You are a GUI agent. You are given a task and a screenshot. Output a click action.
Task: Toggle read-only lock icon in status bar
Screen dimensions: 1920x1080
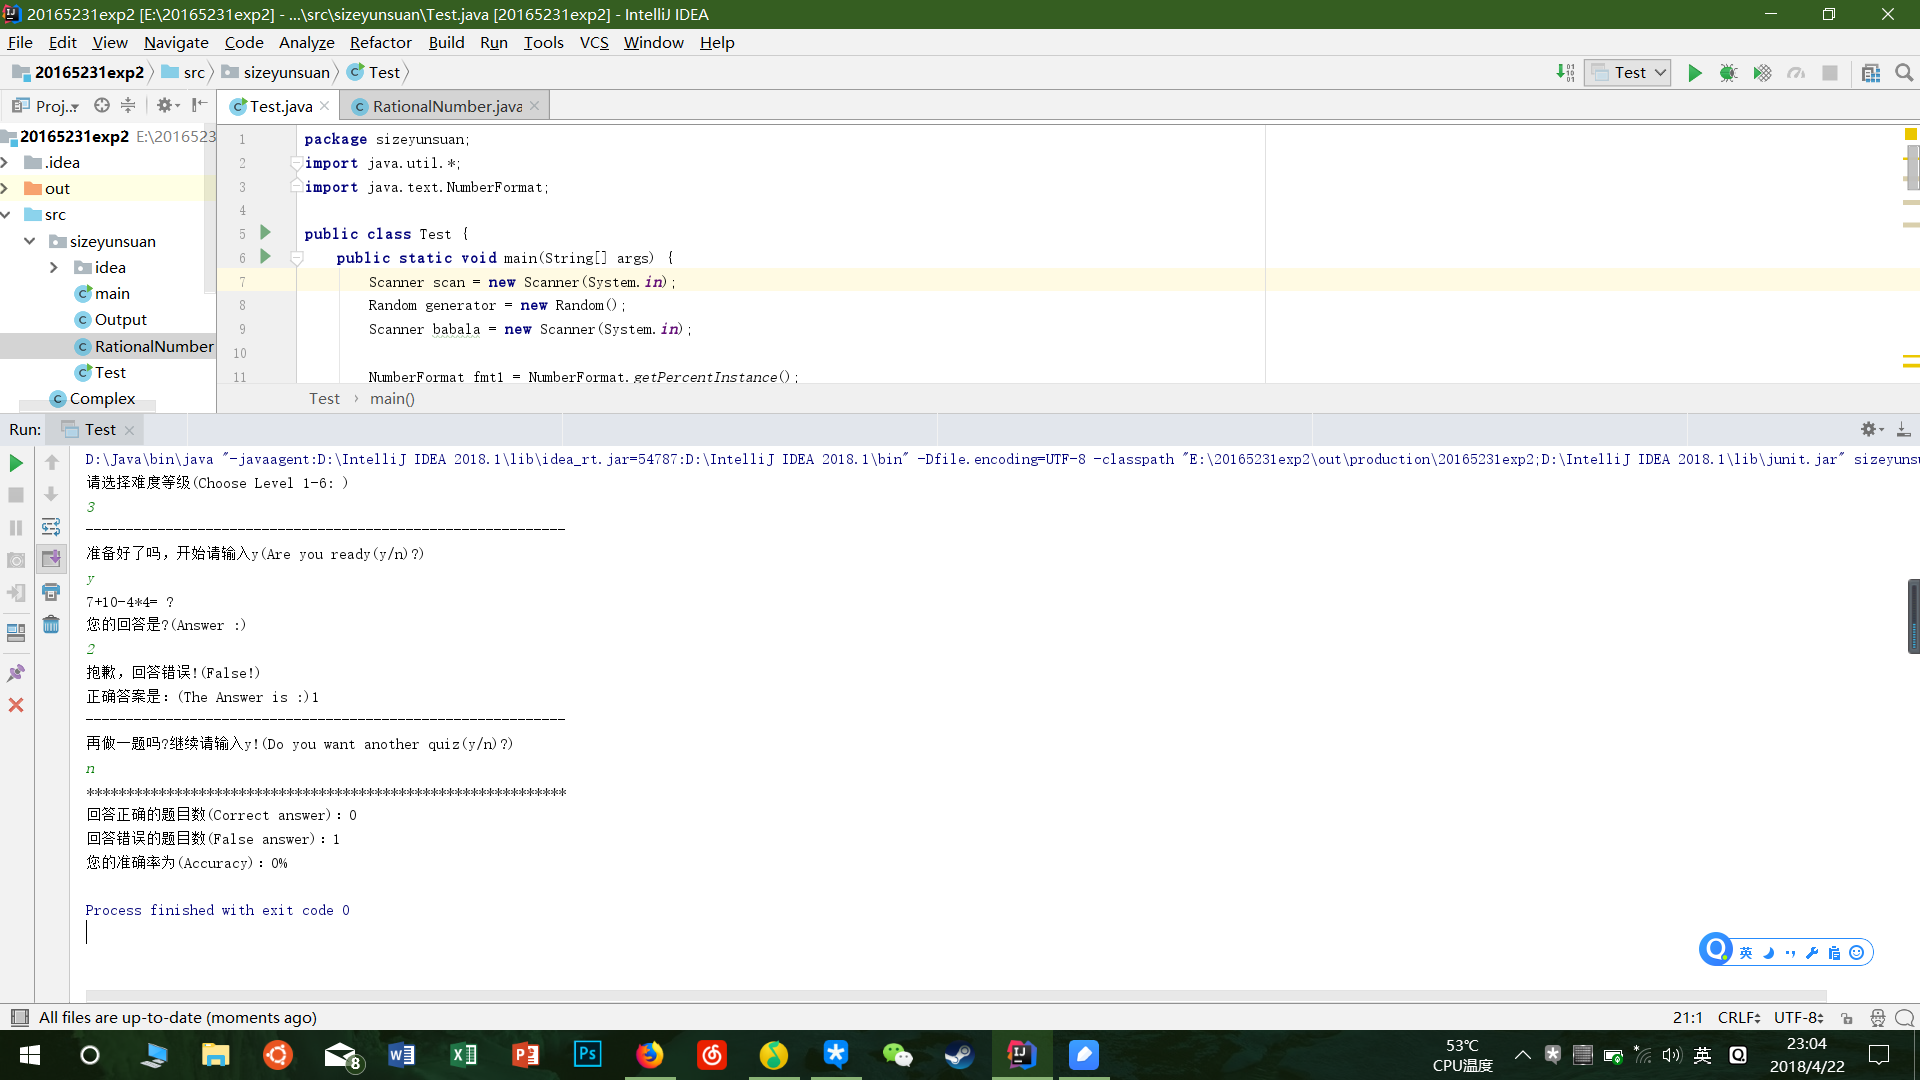(1847, 1018)
